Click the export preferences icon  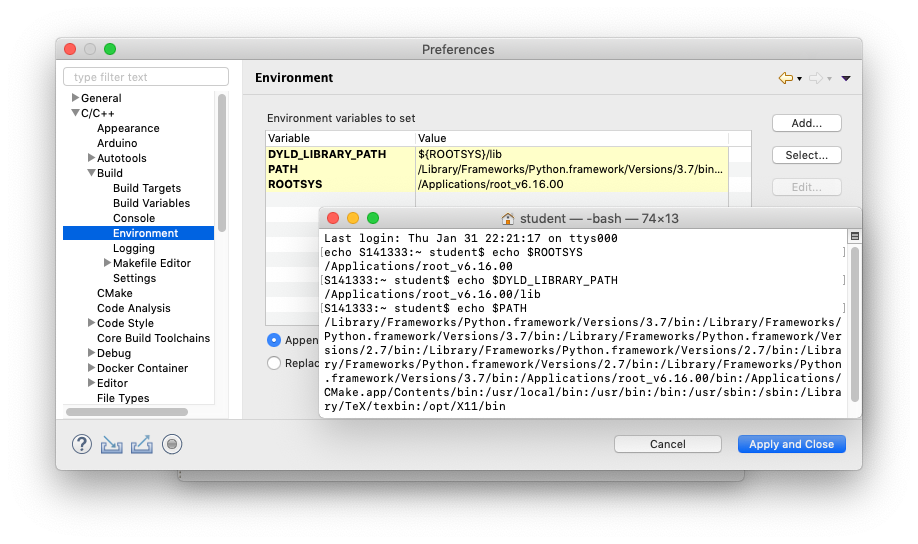(142, 444)
